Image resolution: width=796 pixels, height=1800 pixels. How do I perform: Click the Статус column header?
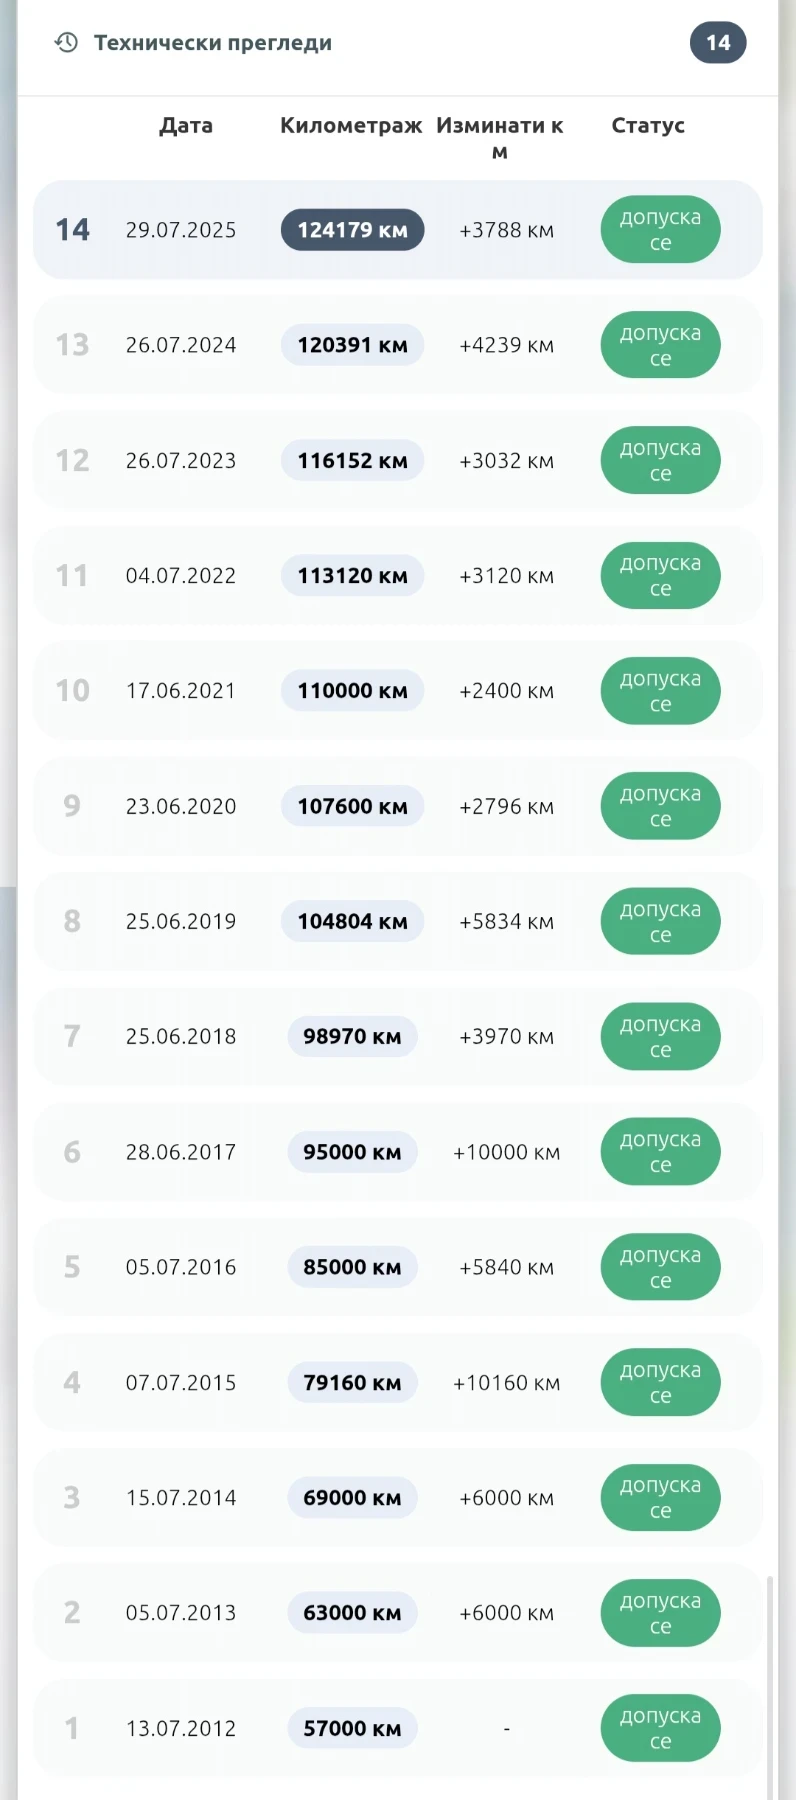pyautogui.click(x=648, y=126)
